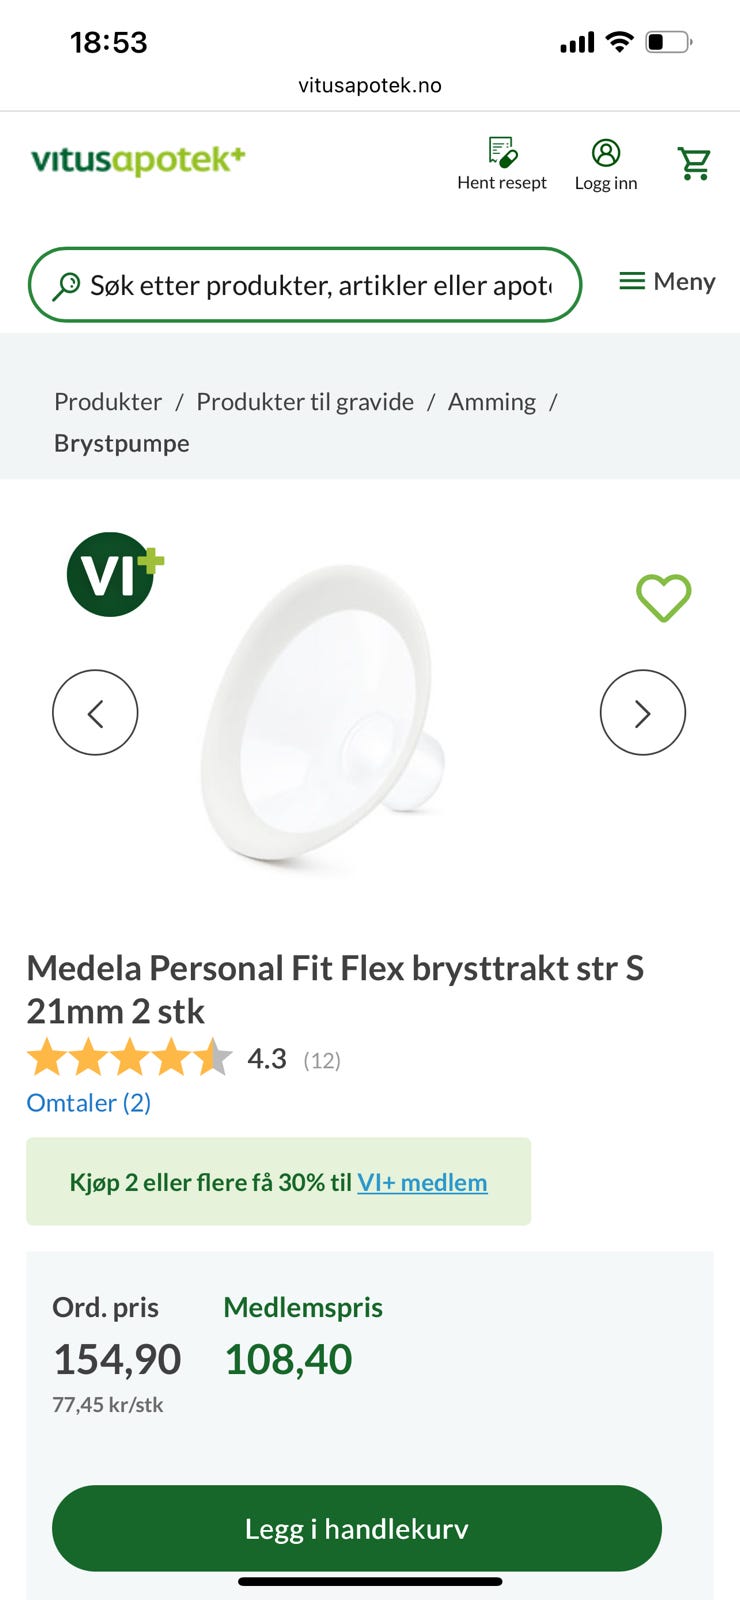Image resolution: width=740 pixels, height=1600 pixels.
Task: Open the Brystpumpe breadcrumb
Action: click(122, 443)
